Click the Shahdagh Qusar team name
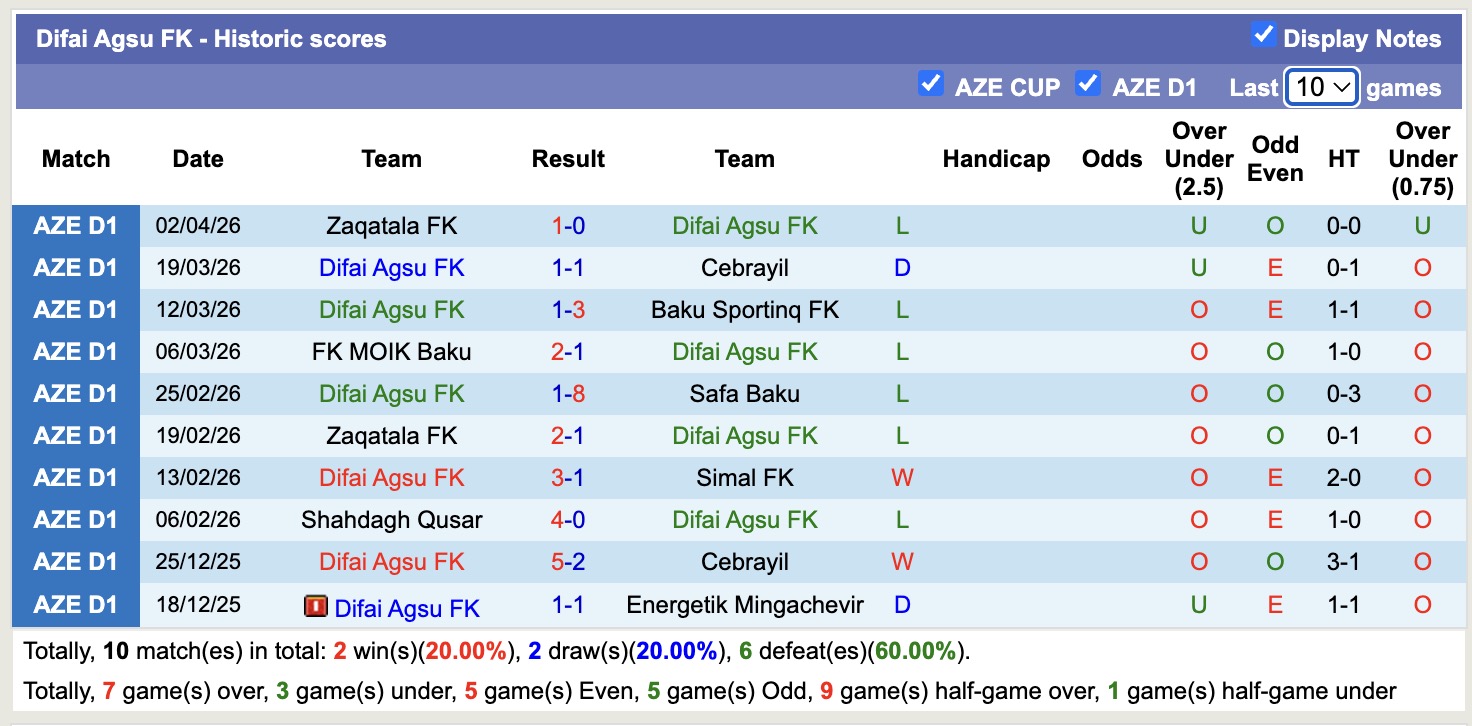This screenshot has width=1472, height=726. pos(391,520)
